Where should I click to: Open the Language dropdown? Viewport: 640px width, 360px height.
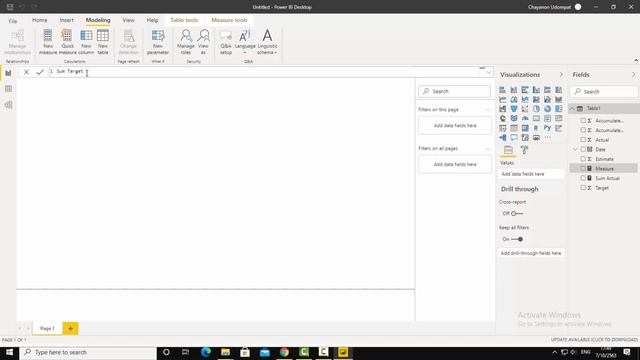coord(245,42)
